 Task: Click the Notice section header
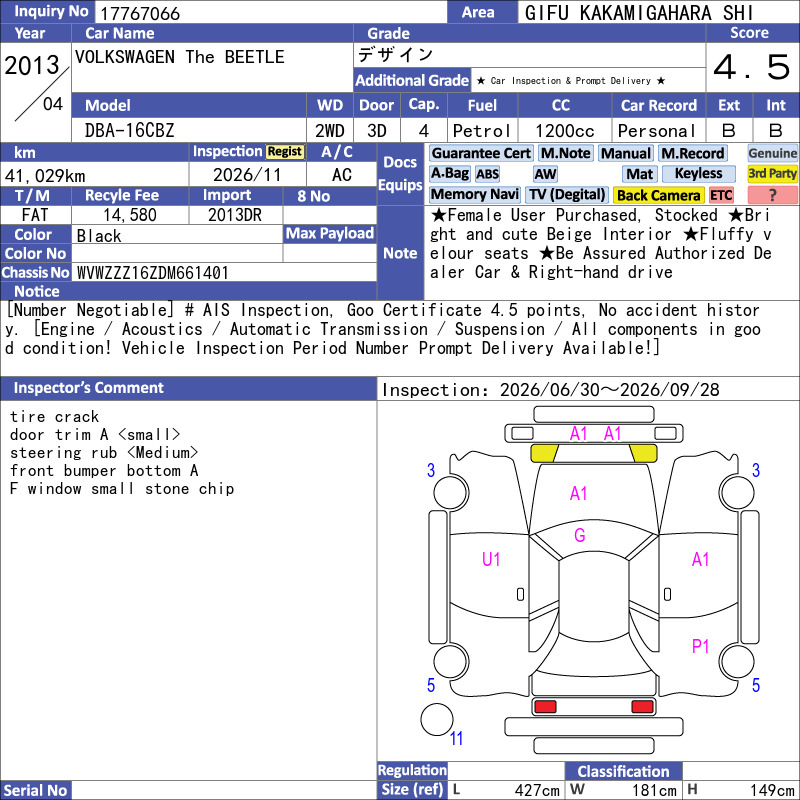click(x=37, y=291)
